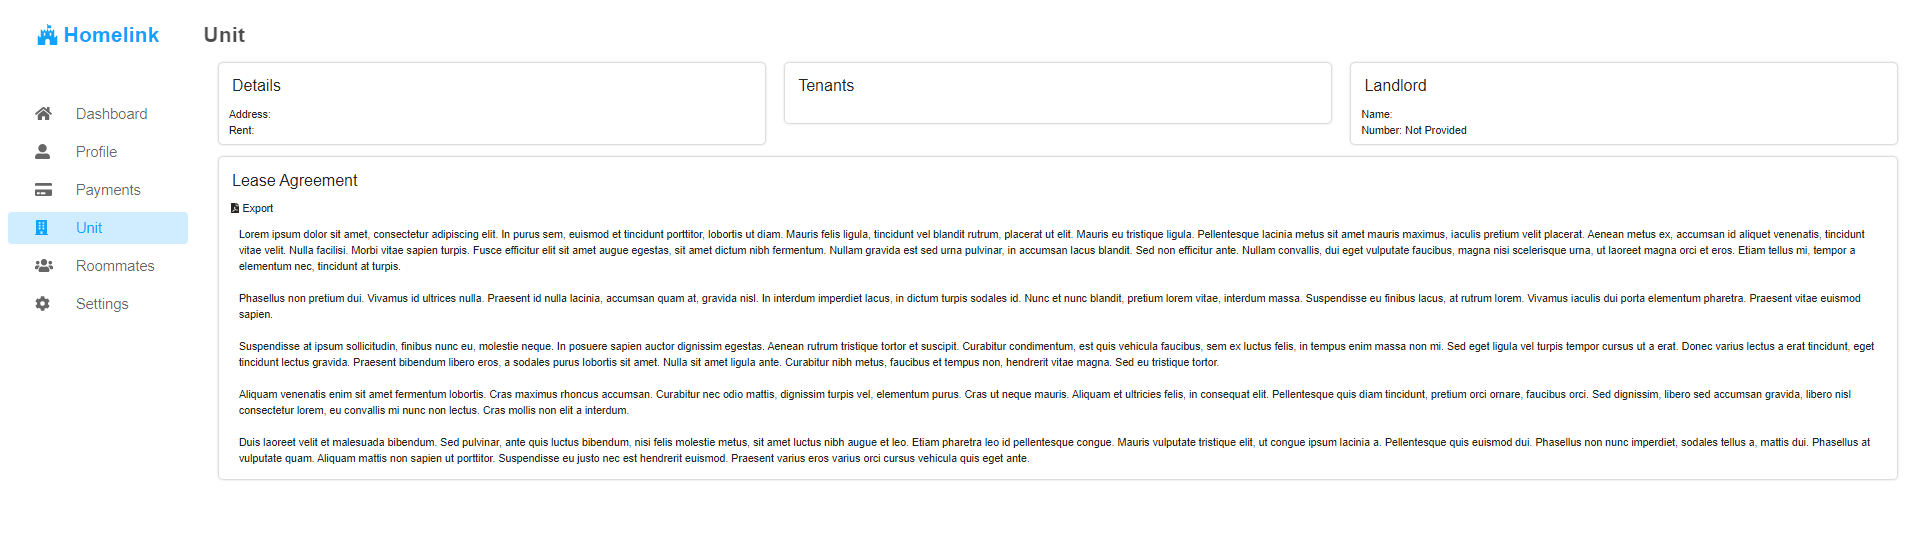Open the Dashboard menu item
1918x545 pixels.
(x=111, y=114)
